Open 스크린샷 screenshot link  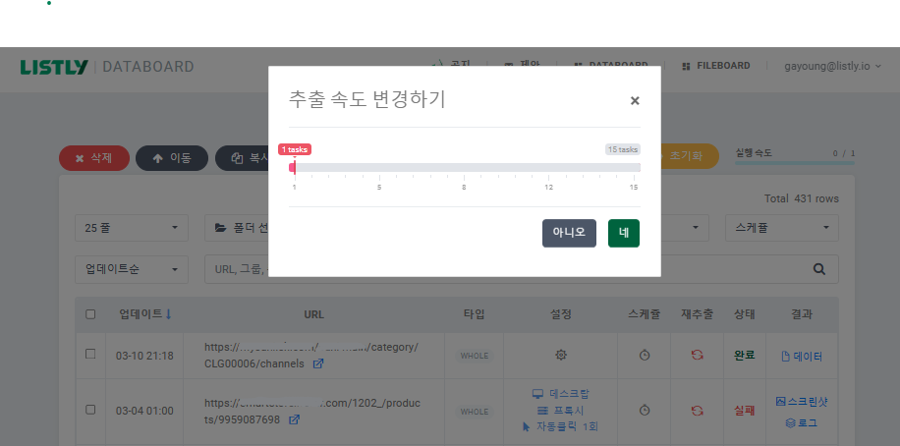click(801, 401)
